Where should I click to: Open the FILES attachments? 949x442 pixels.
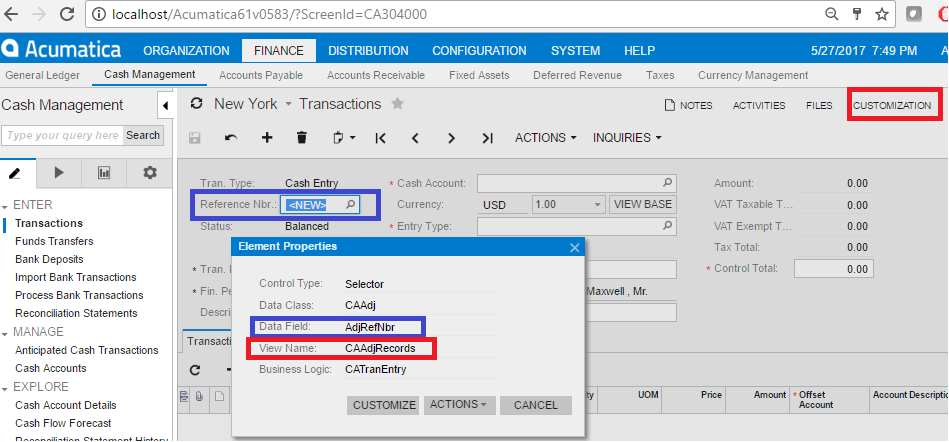(819, 105)
